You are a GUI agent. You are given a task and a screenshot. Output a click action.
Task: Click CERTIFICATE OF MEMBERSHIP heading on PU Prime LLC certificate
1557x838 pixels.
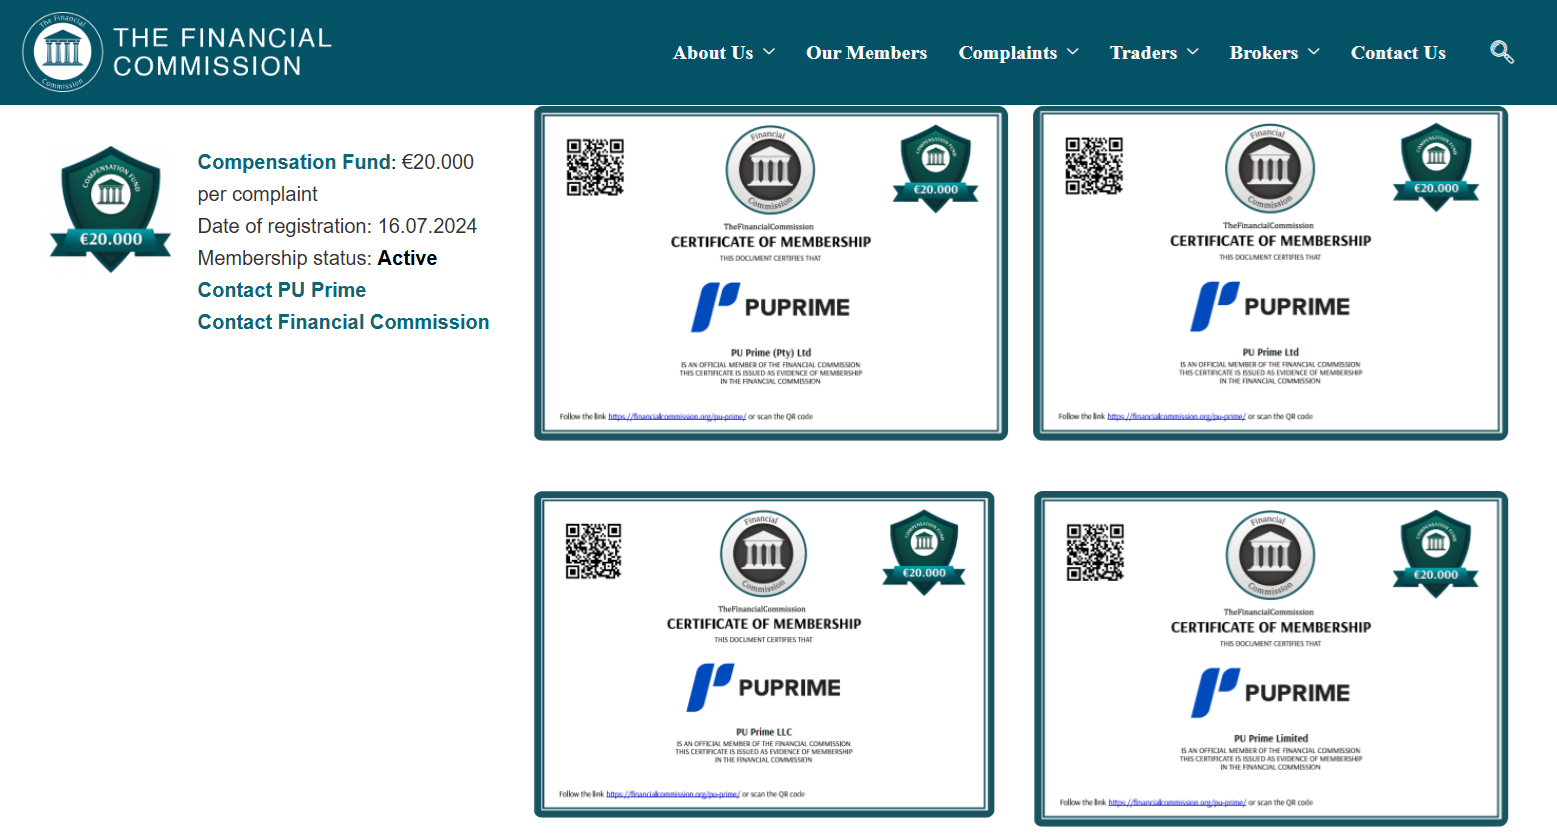(x=763, y=624)
